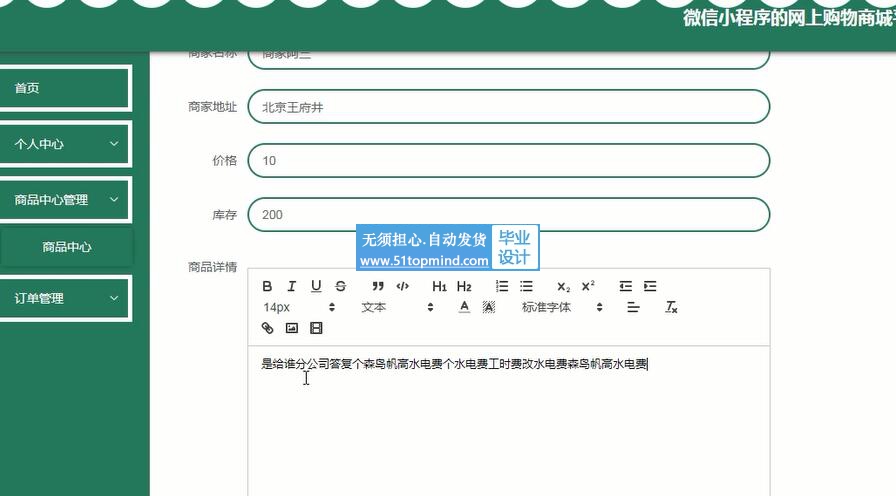
Task: Create an ordered numbered list
Action: click(x=502, y=286)
